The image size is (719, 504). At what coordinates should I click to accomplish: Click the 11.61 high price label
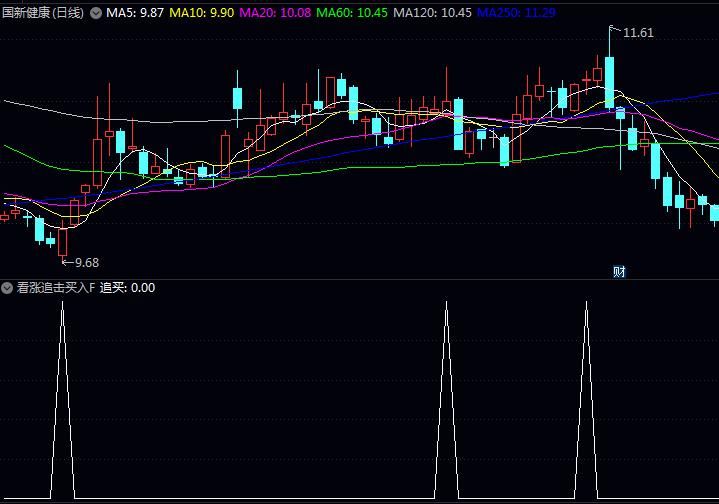coord(638,33)
